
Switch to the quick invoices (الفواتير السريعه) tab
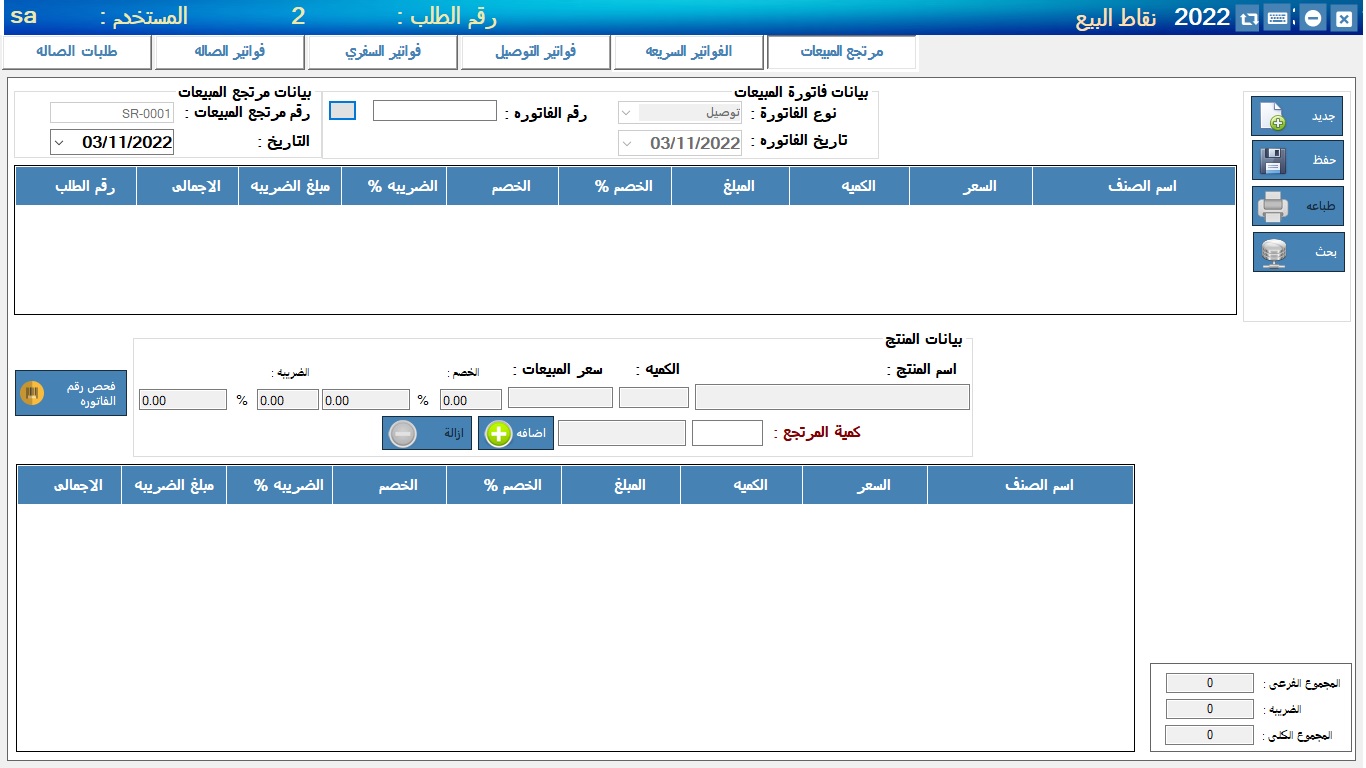click(688, 52)
